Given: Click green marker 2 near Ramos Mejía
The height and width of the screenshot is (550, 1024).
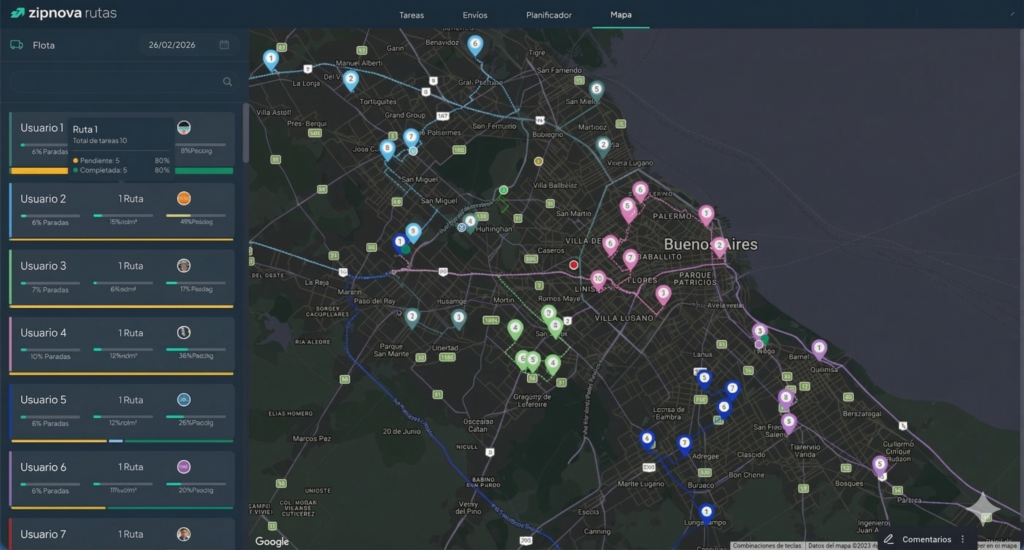Looking at the screenshot, I should [549, 314].
